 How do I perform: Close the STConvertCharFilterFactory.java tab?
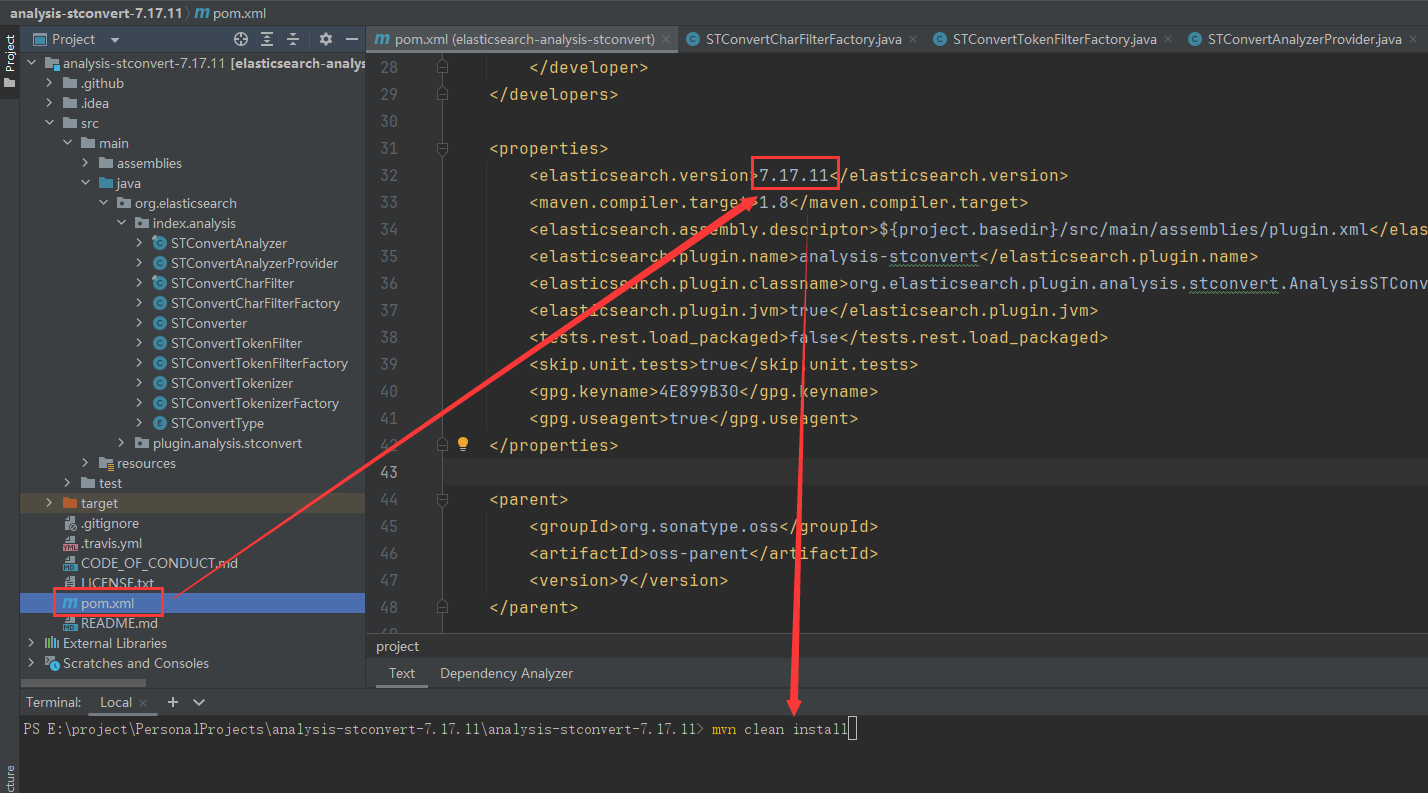[x=914, y=40]
